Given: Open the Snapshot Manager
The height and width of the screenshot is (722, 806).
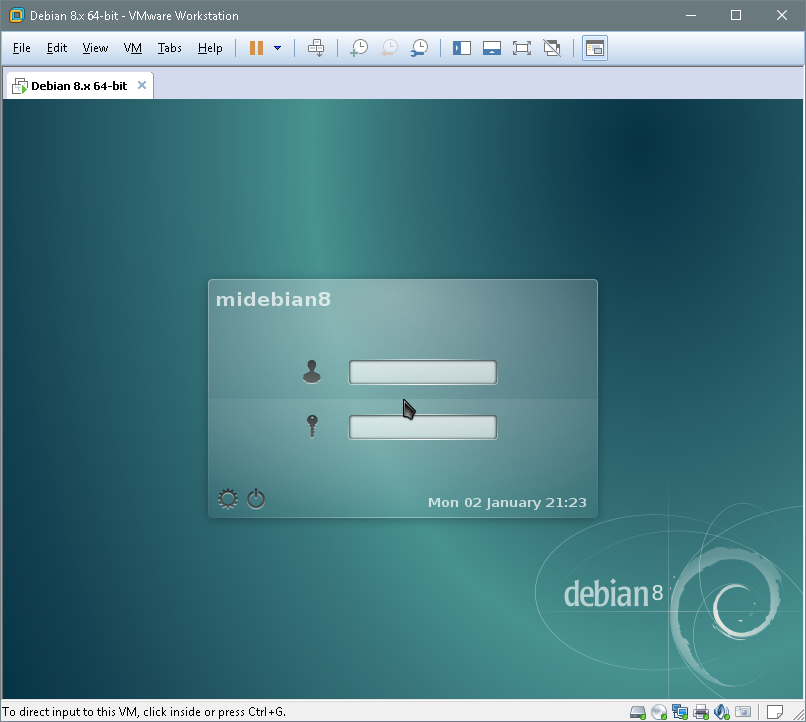Looking at the screenshot, I should 420,47.
